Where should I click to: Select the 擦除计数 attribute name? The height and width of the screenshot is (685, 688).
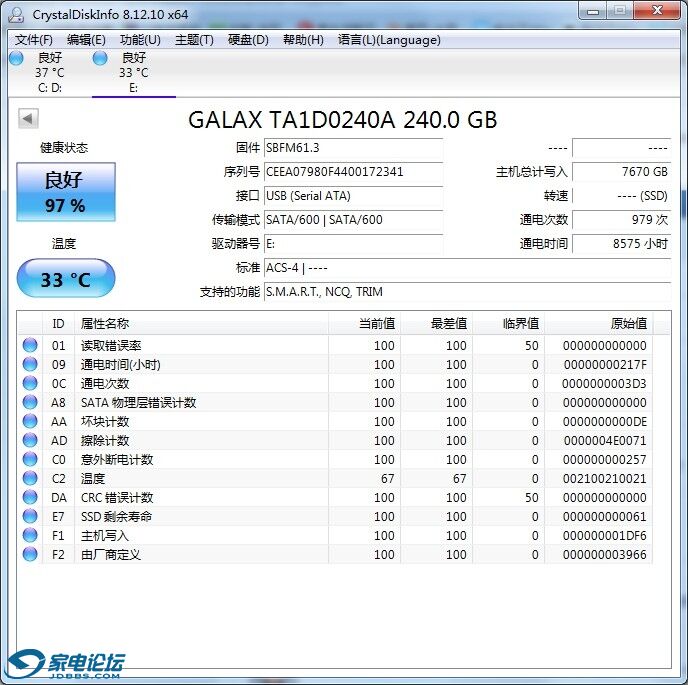pos(105,441)
